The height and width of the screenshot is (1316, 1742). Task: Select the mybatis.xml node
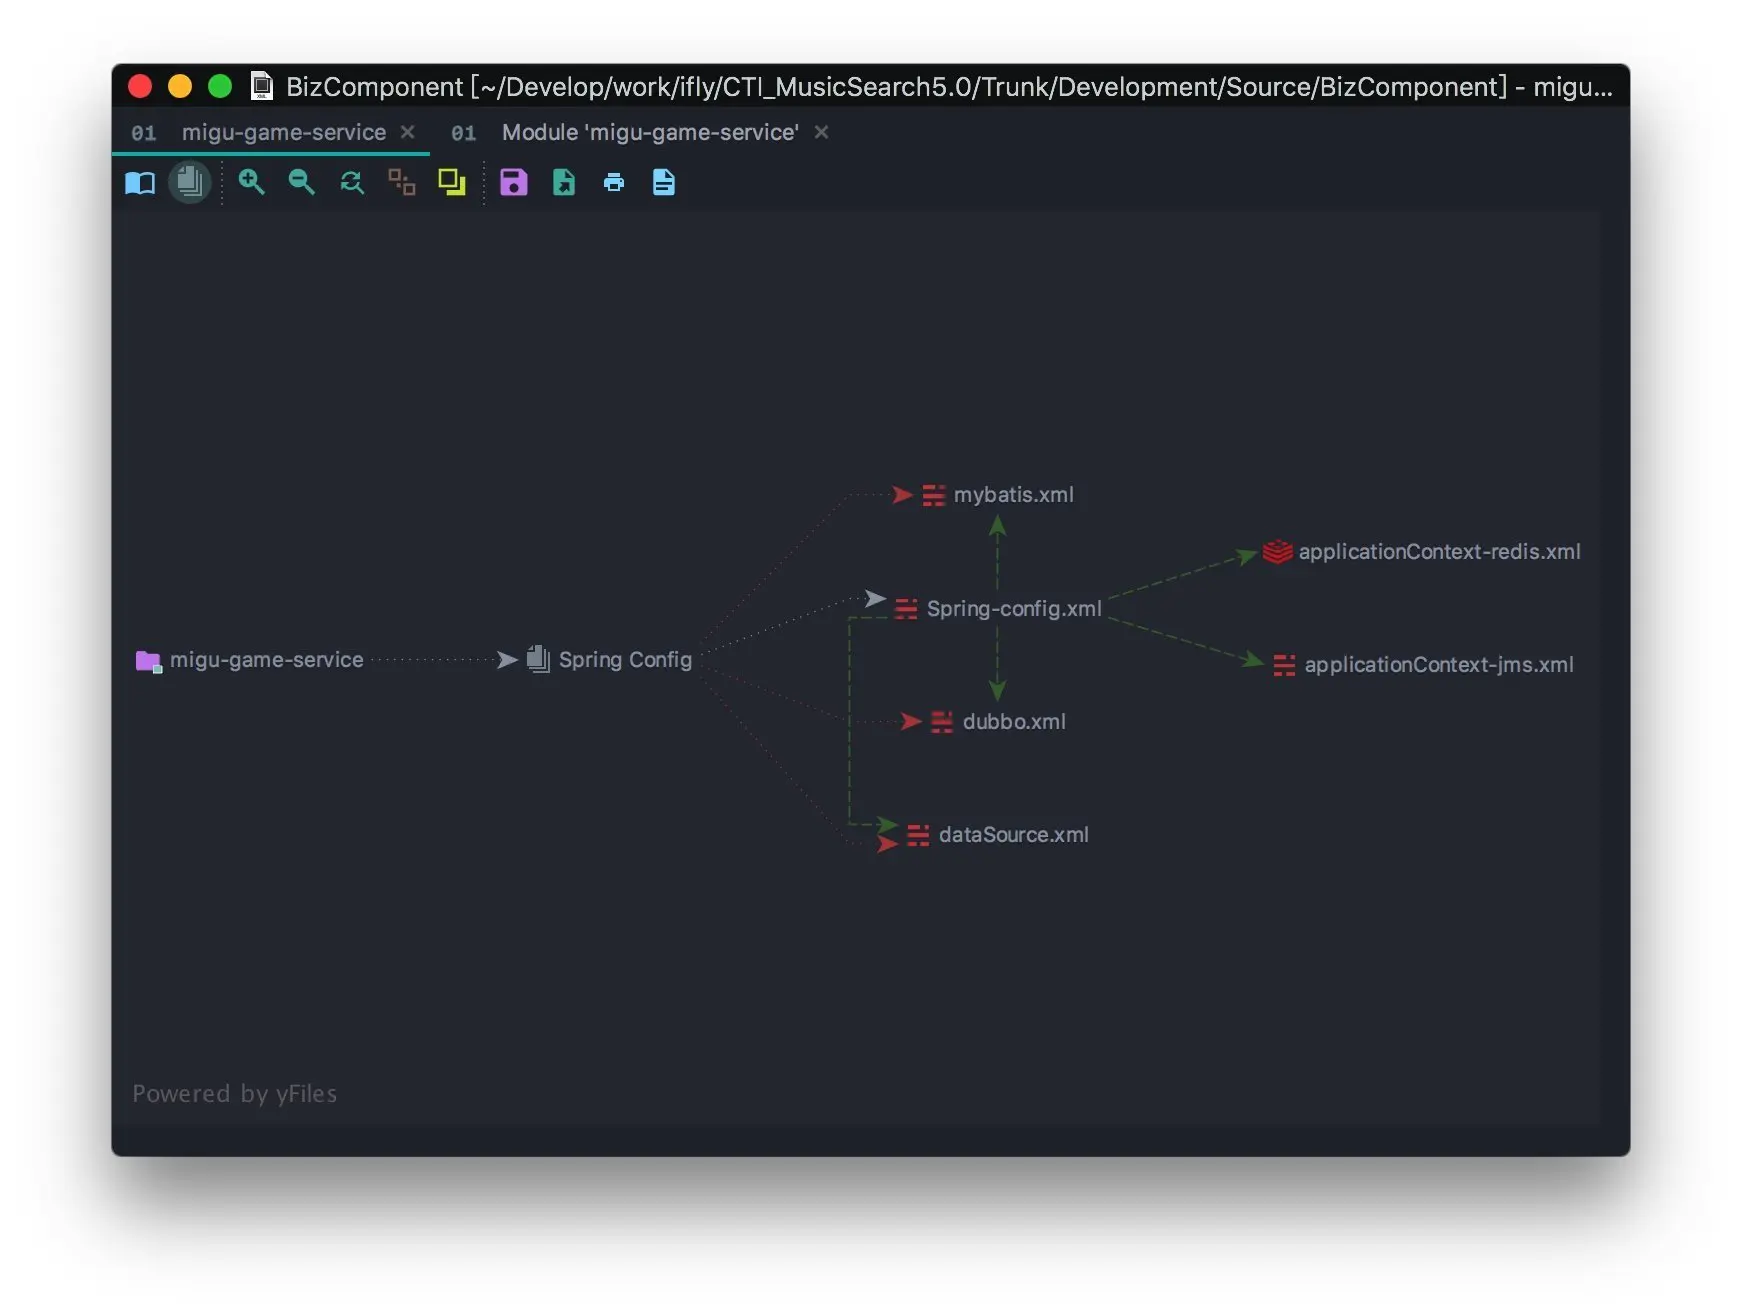[x=1012, y=495]
